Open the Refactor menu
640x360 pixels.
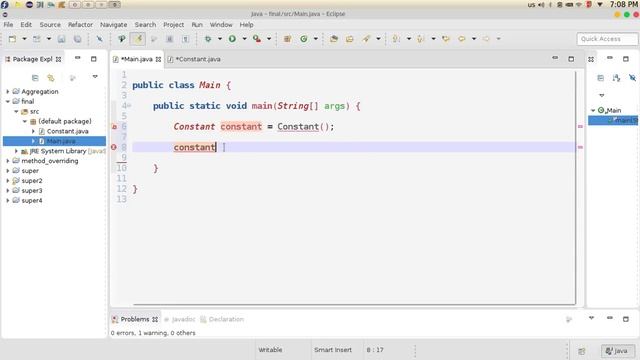click(80, 24)
